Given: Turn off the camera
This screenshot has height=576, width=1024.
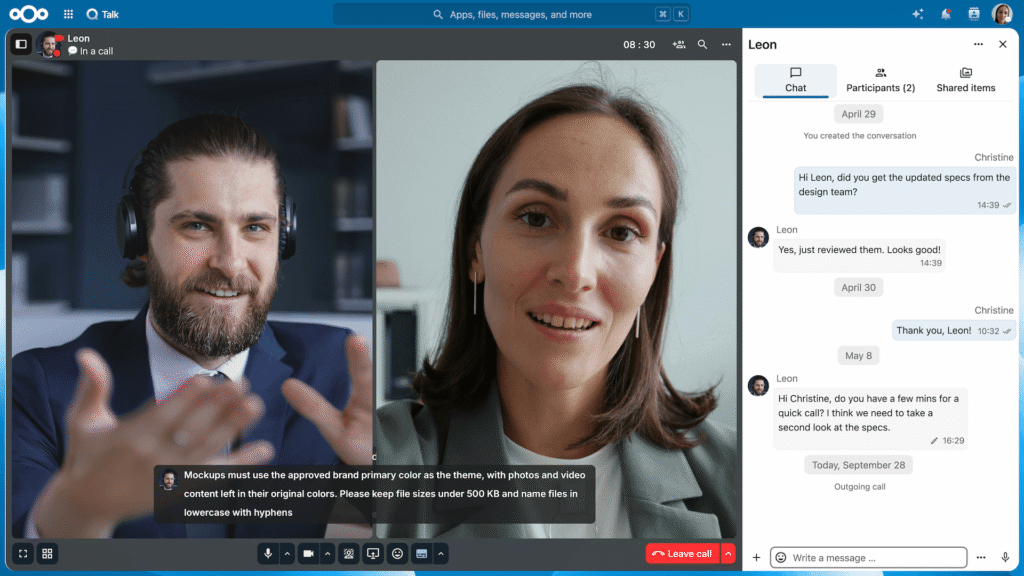Looking at the screenshot, I should coord(308,554).
